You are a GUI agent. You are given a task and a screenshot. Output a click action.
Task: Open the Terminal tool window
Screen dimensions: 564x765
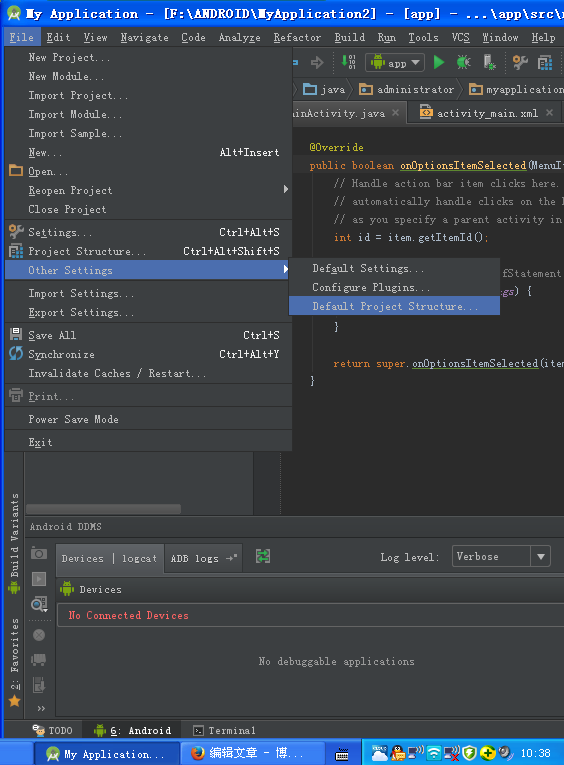coord(224,730)
